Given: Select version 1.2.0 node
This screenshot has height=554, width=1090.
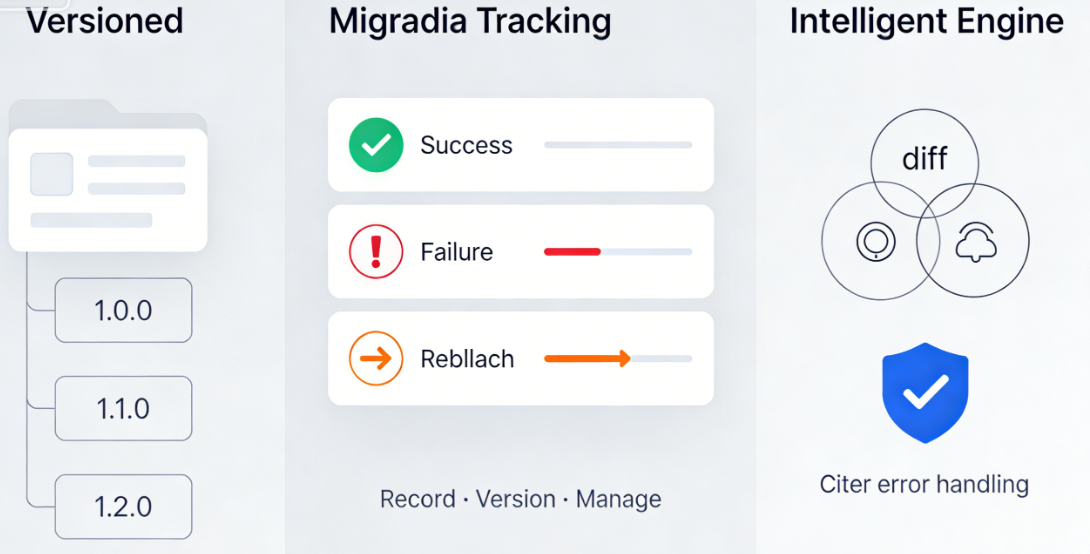Looking at the screenshot, I should [x=123, y=507].
